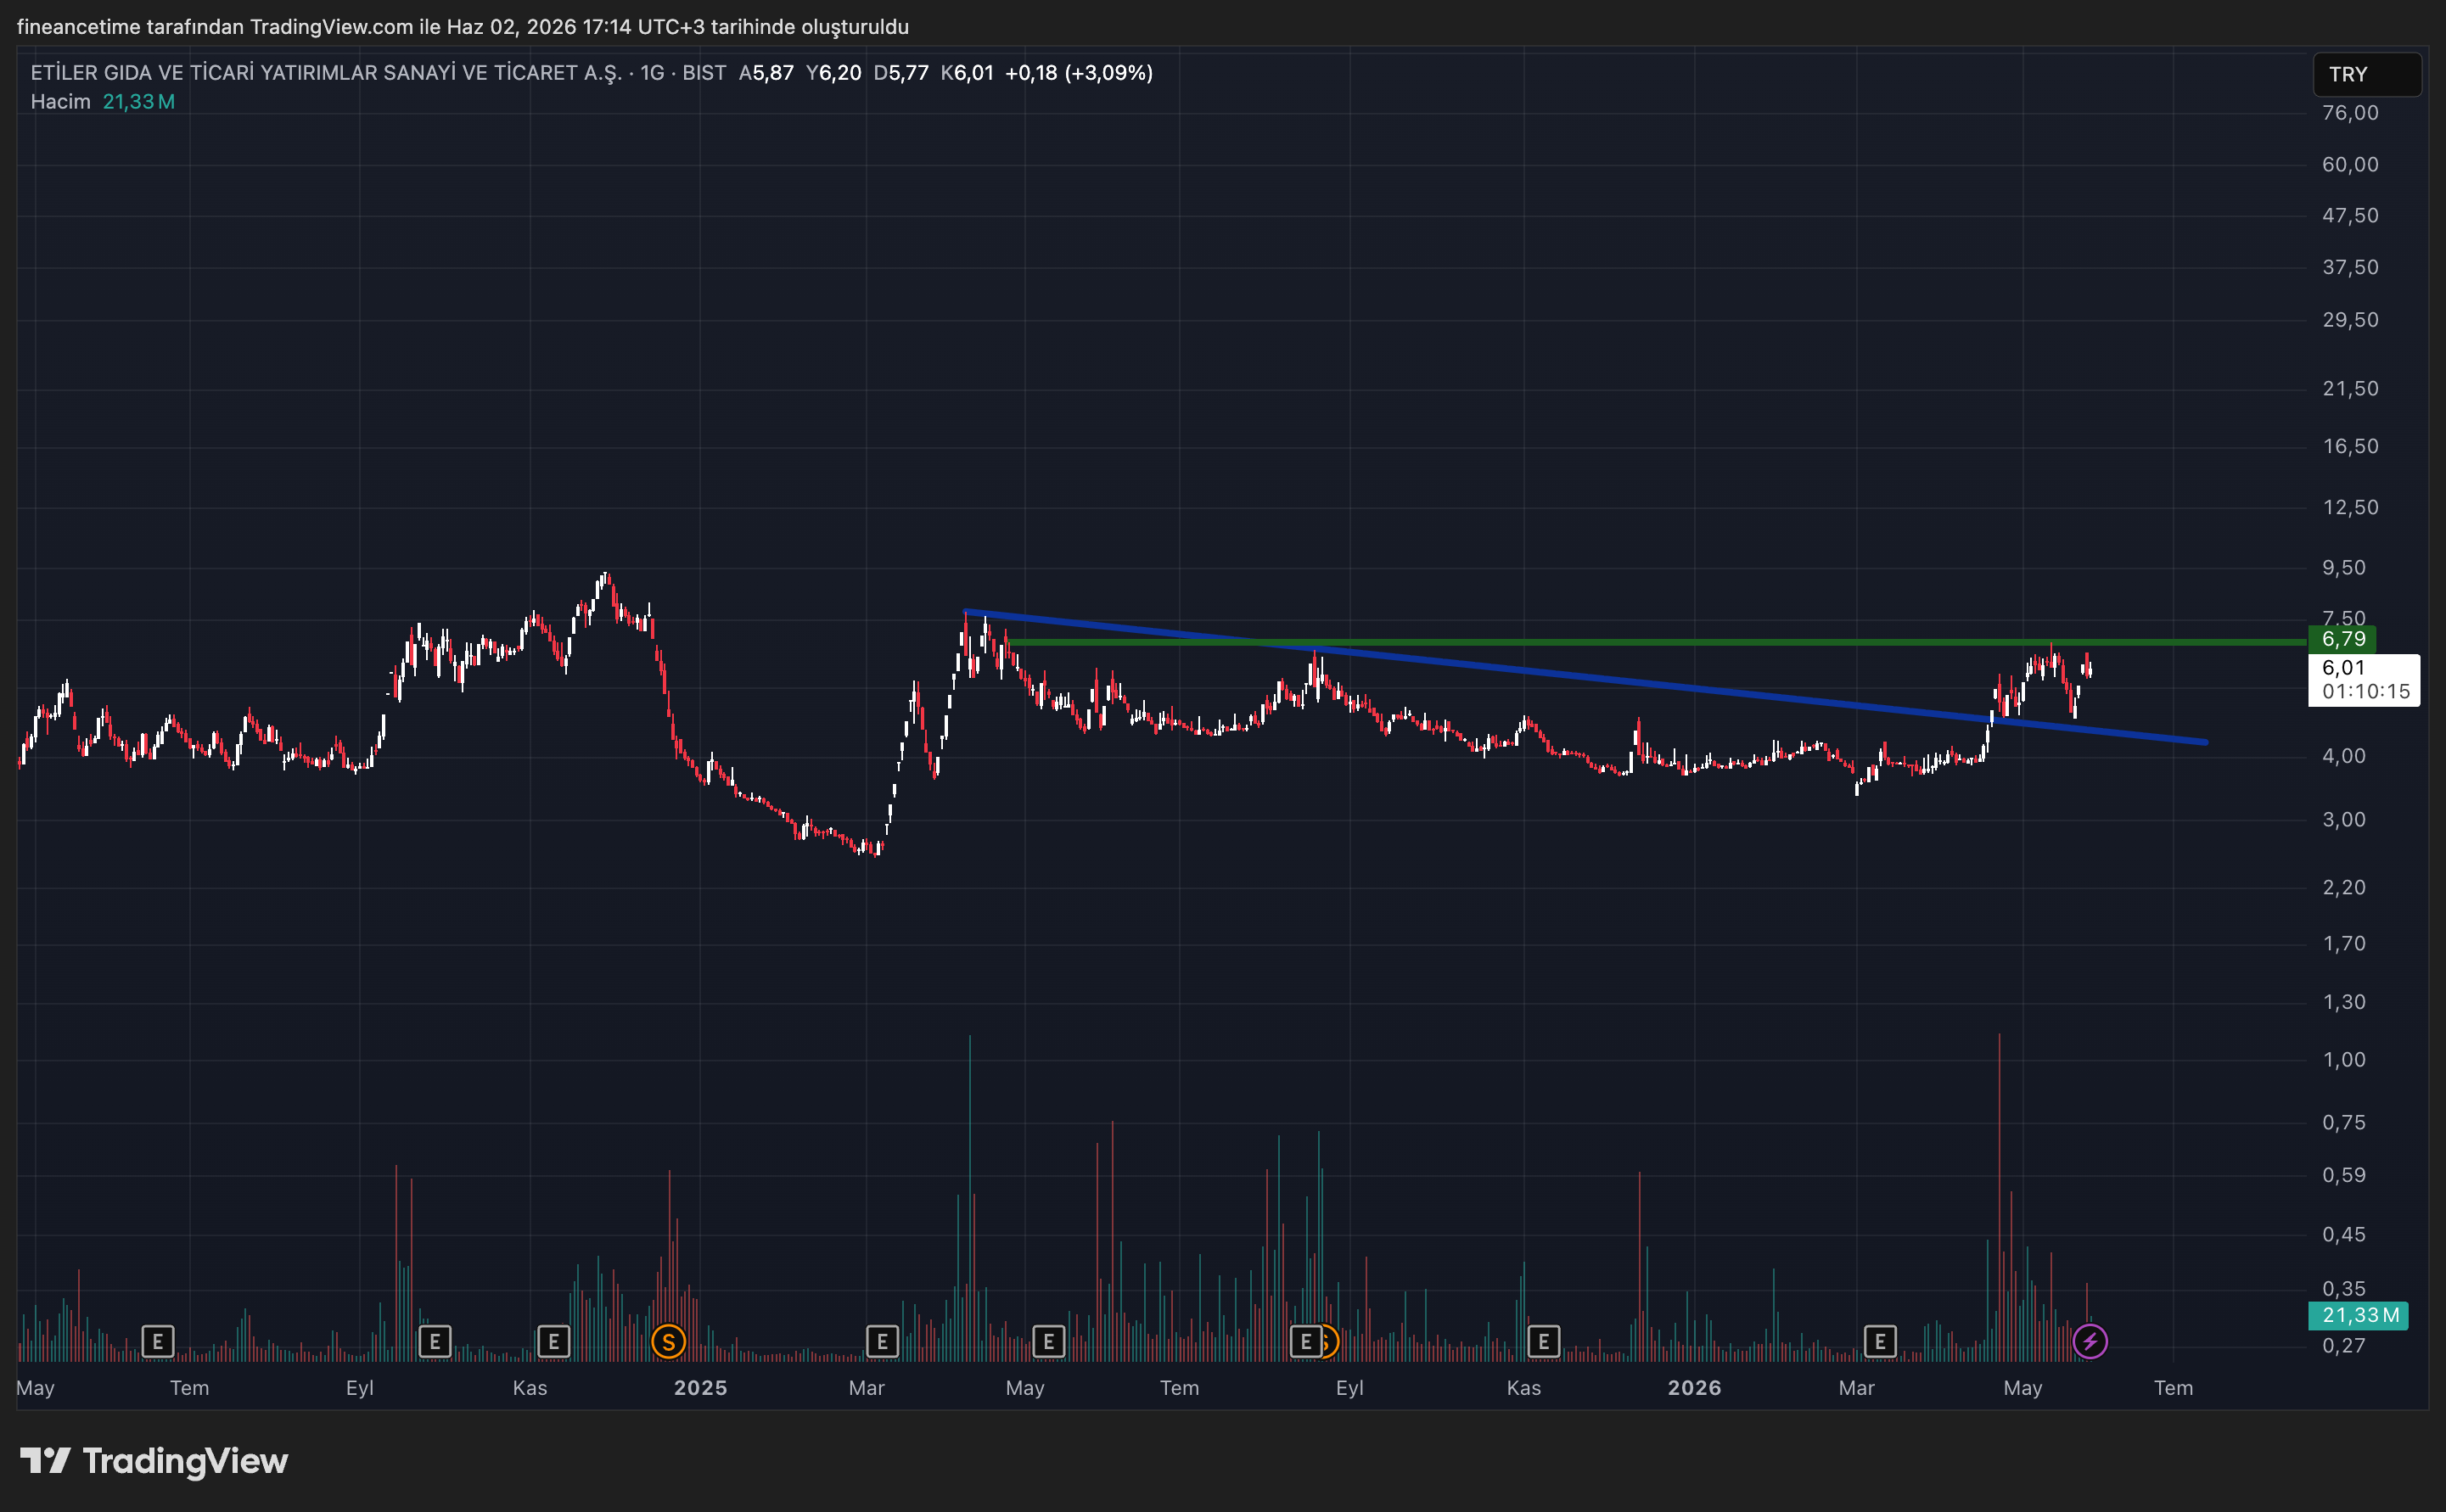Open the TRY currency selector
The width and height of the screenshot is (2446, 1512).
point(2367,74)
